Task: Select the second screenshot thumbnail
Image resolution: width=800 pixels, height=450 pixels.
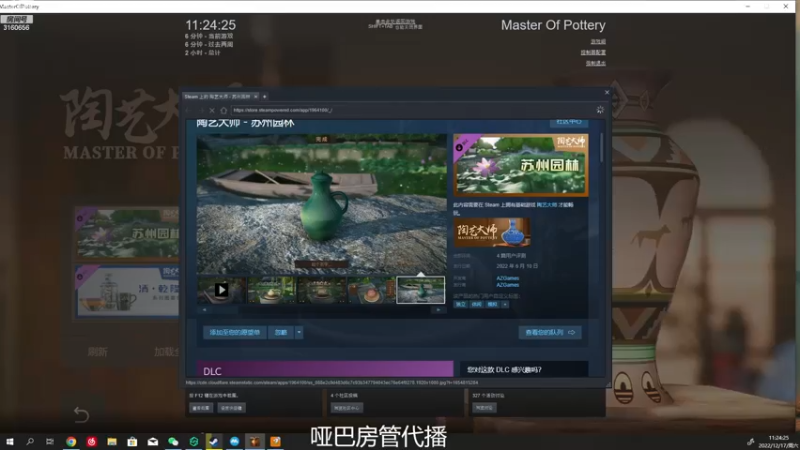Action: 271,290
